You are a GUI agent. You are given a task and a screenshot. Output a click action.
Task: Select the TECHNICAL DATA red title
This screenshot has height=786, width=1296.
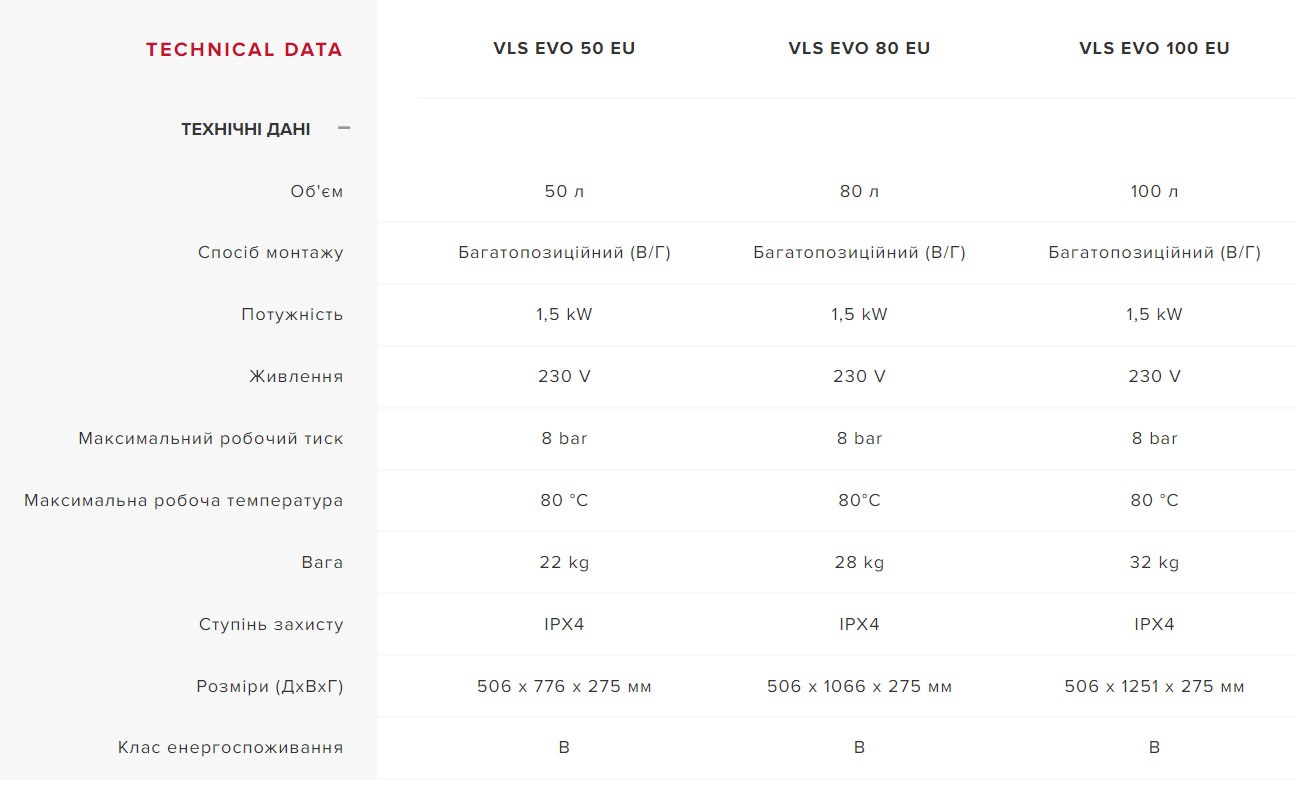click(x=244, y=49)
